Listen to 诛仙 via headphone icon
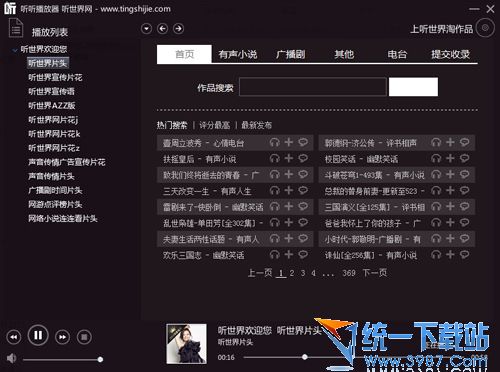Screen dimensions: 500x372 [x=436, y=255]
